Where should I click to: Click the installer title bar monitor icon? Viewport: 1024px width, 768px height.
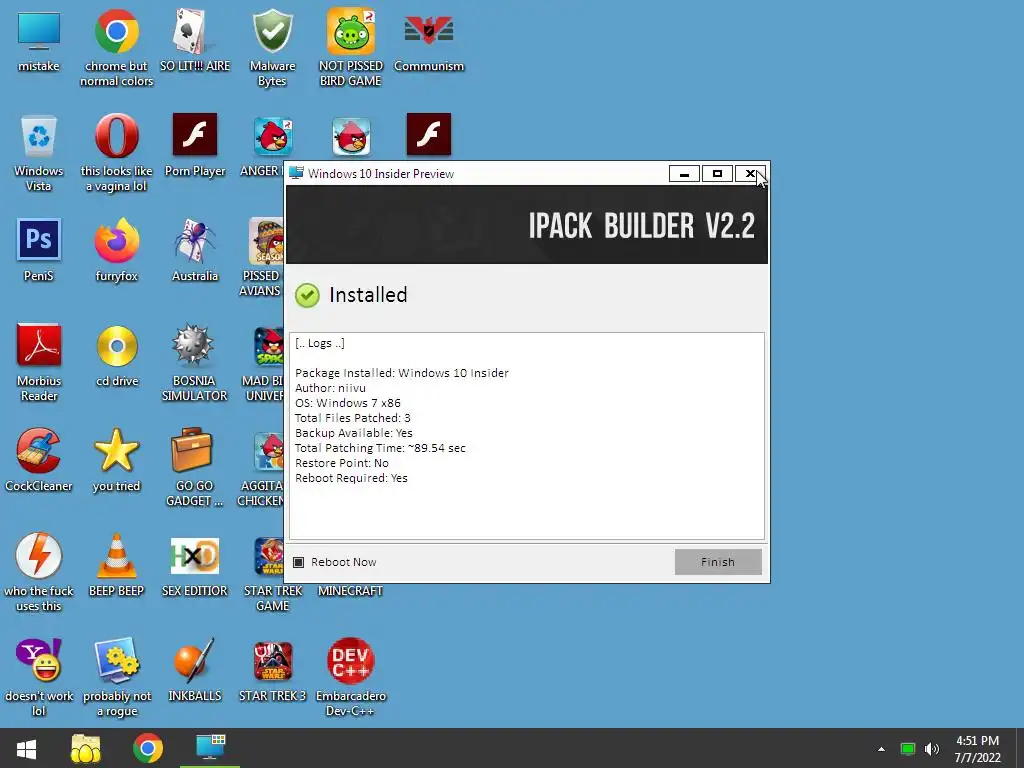[296, 173]
